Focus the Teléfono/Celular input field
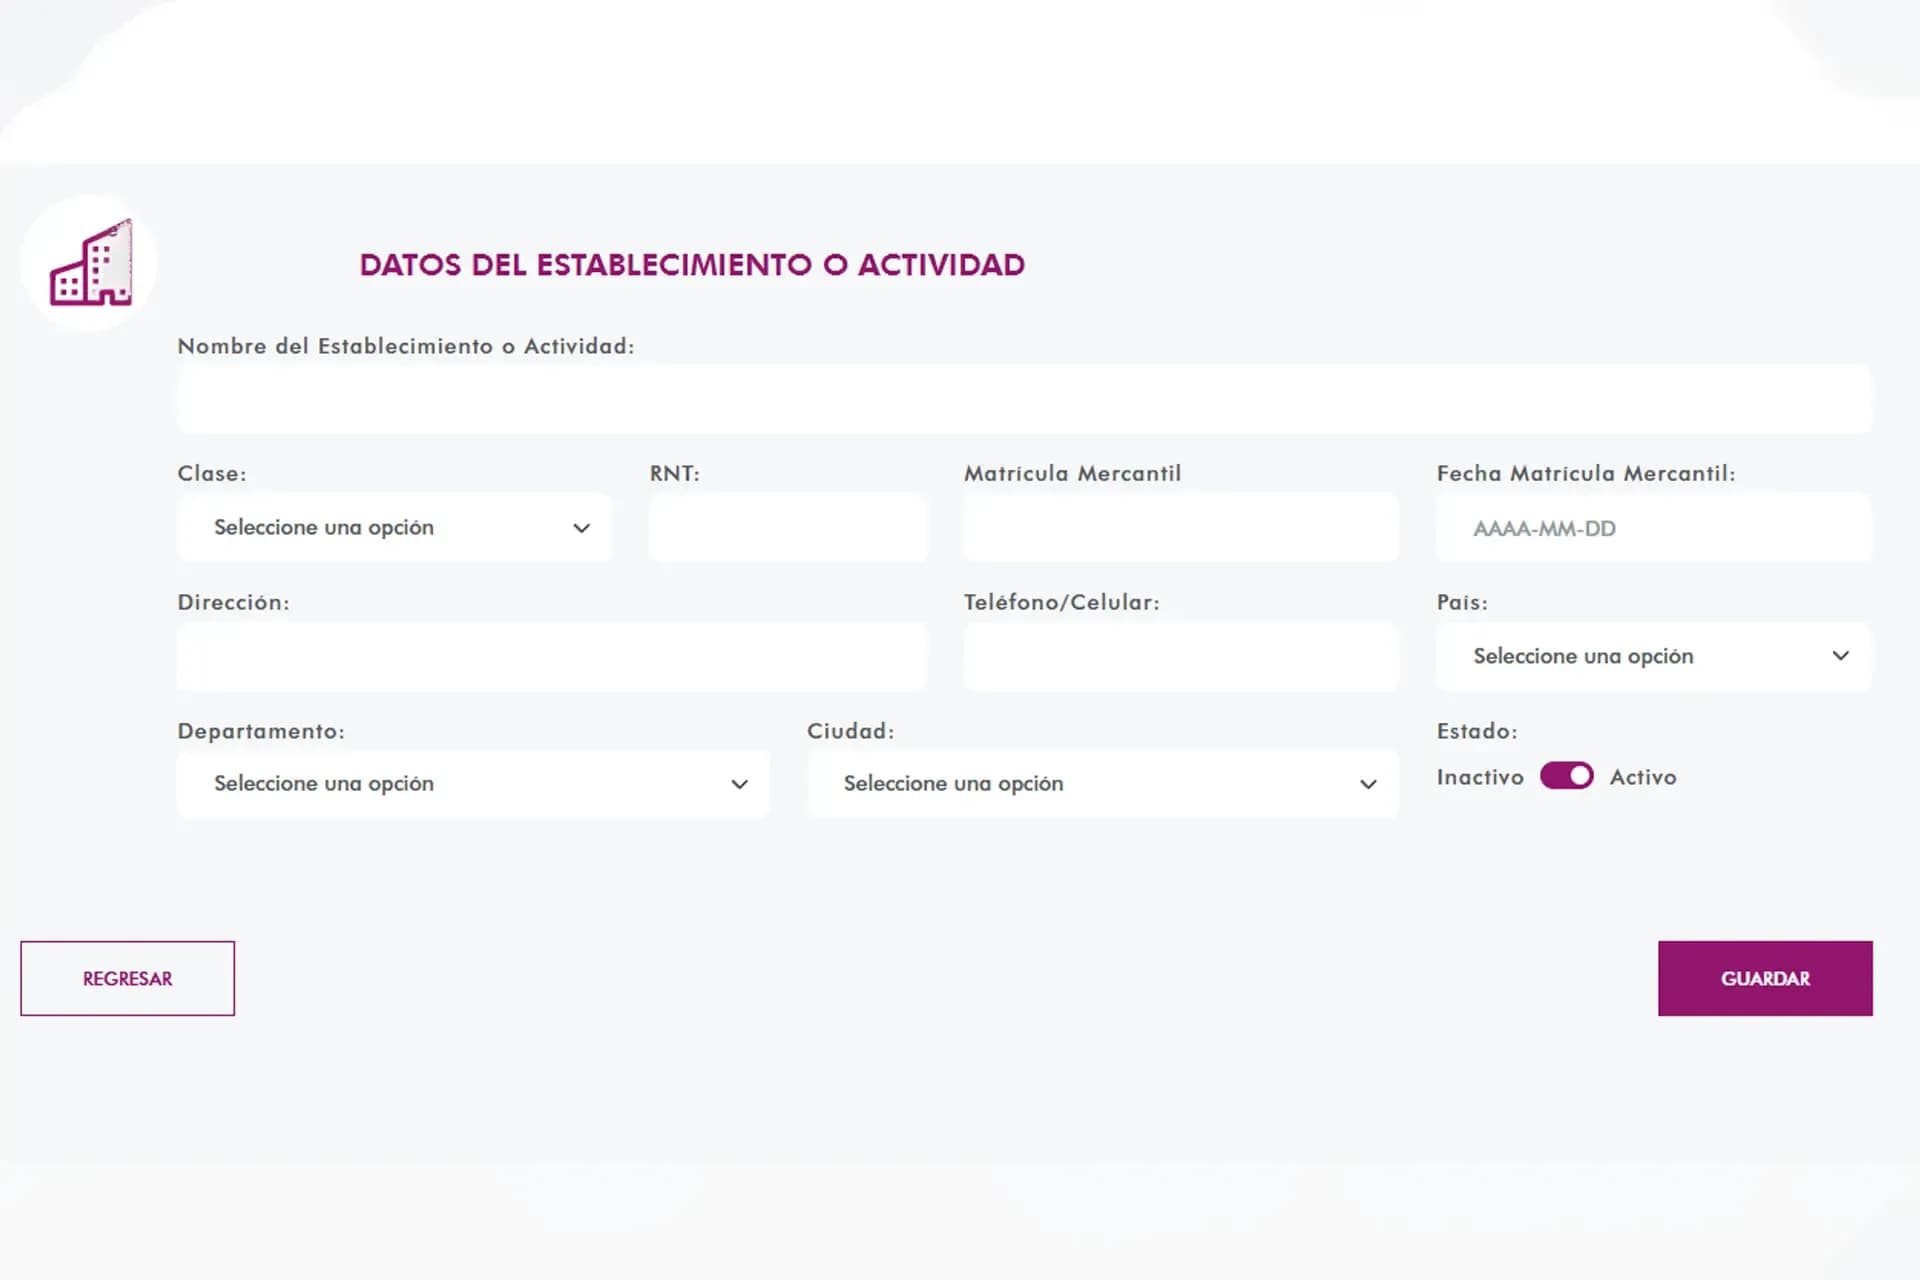This screenshot has height=1280, width=1920. pos(1181,656)
